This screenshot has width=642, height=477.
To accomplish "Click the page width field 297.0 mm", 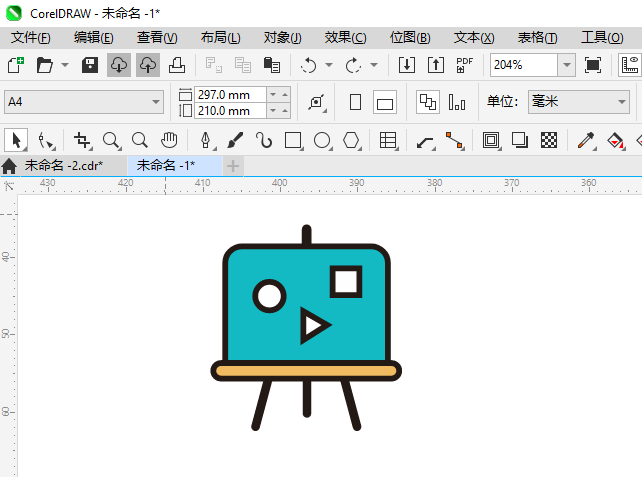I will (230, 95).
